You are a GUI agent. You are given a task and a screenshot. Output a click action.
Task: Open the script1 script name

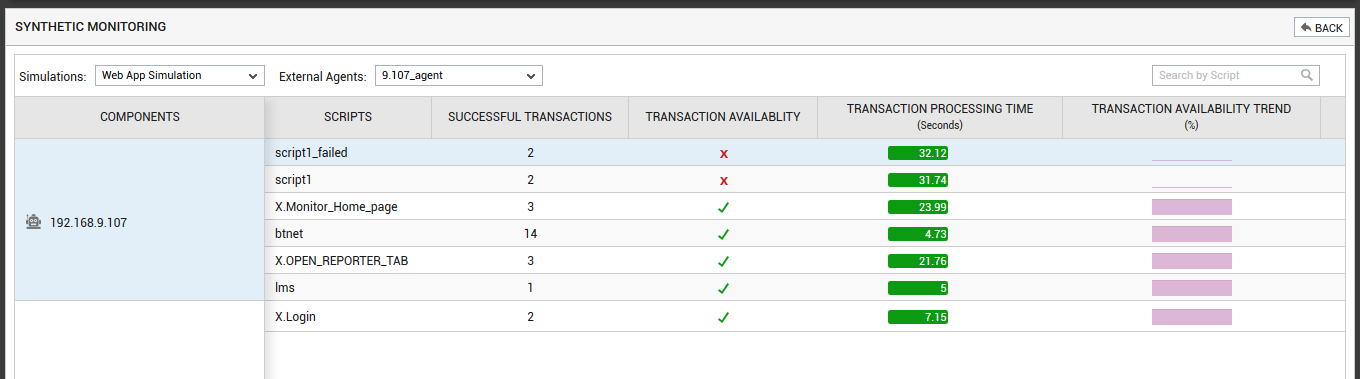(x=293, y=180)
